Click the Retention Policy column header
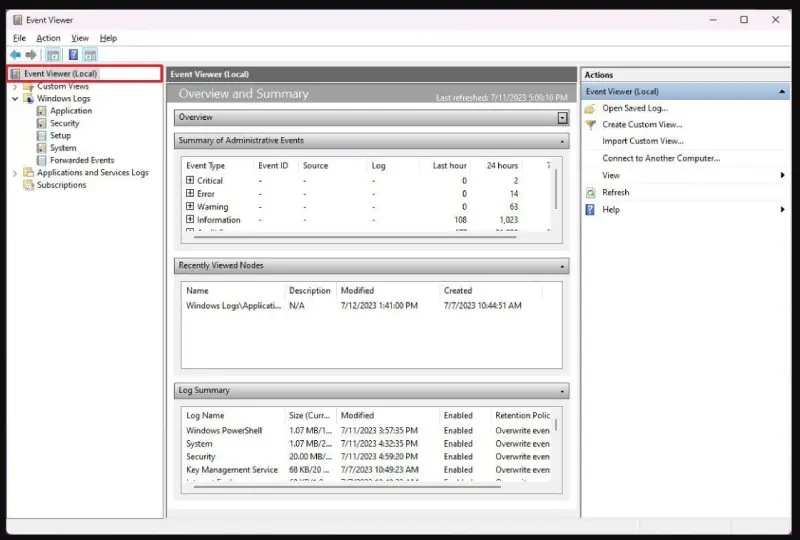 (522, 415)
